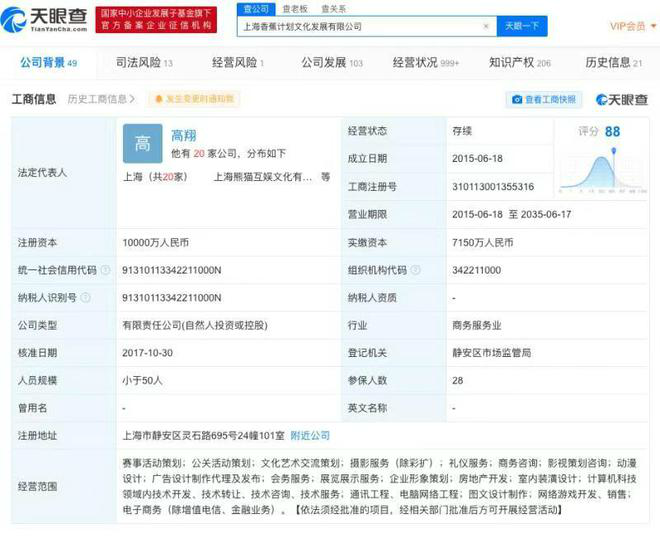Switch to the 查关系 search tab
The image size is (660, 538).
pos(333,9)
